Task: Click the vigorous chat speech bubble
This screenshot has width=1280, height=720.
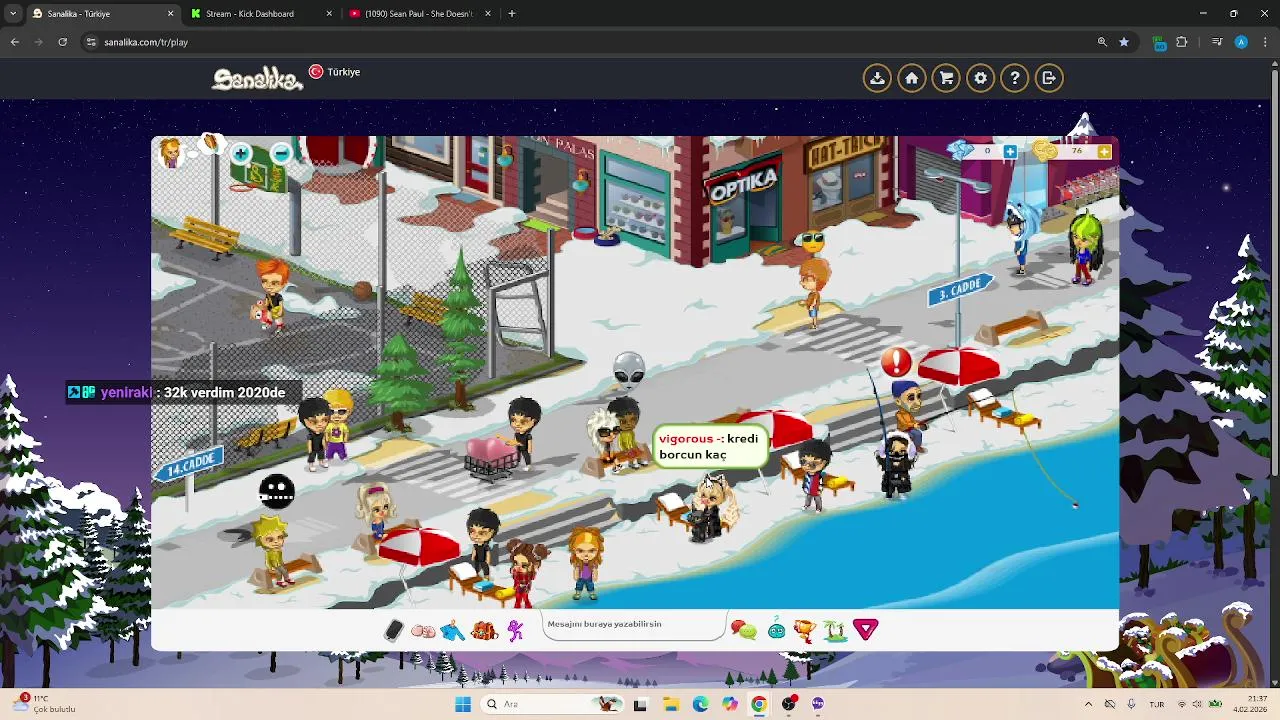Action: (709, 447)
